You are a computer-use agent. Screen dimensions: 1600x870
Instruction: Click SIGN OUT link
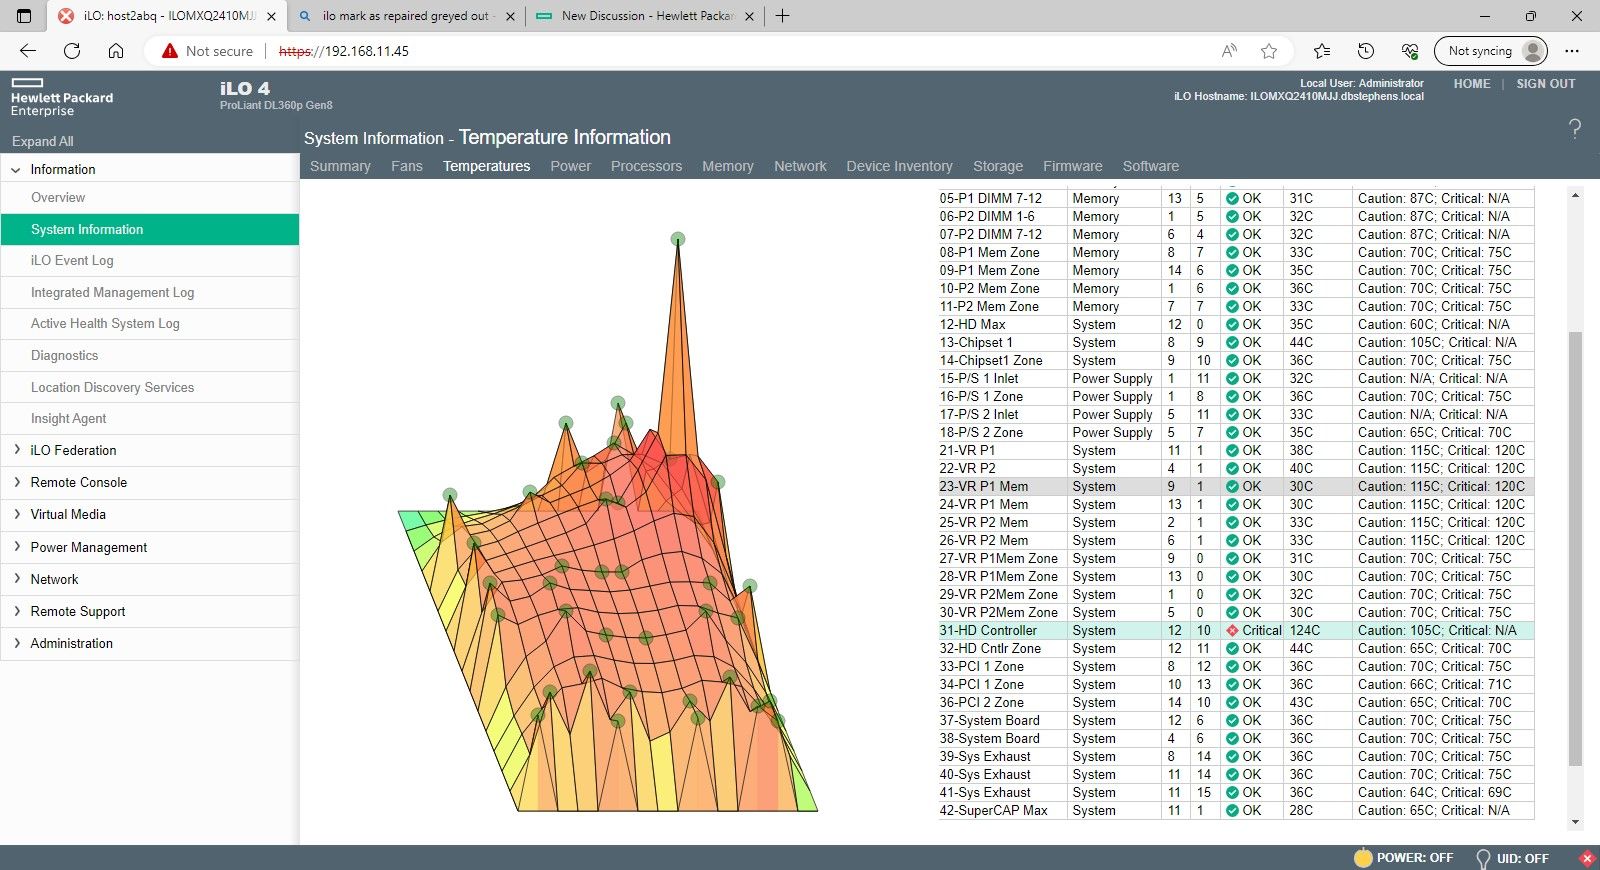click(x=1545, y=84)
